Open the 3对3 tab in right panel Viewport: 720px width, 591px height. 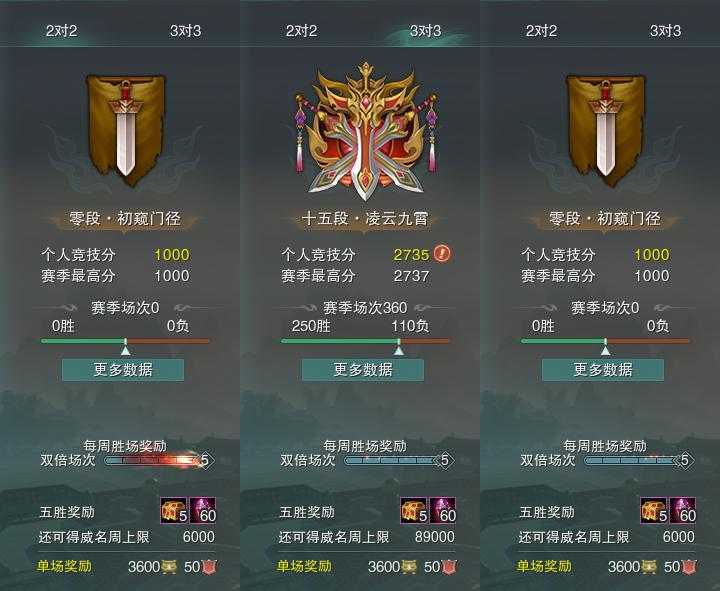665,31
